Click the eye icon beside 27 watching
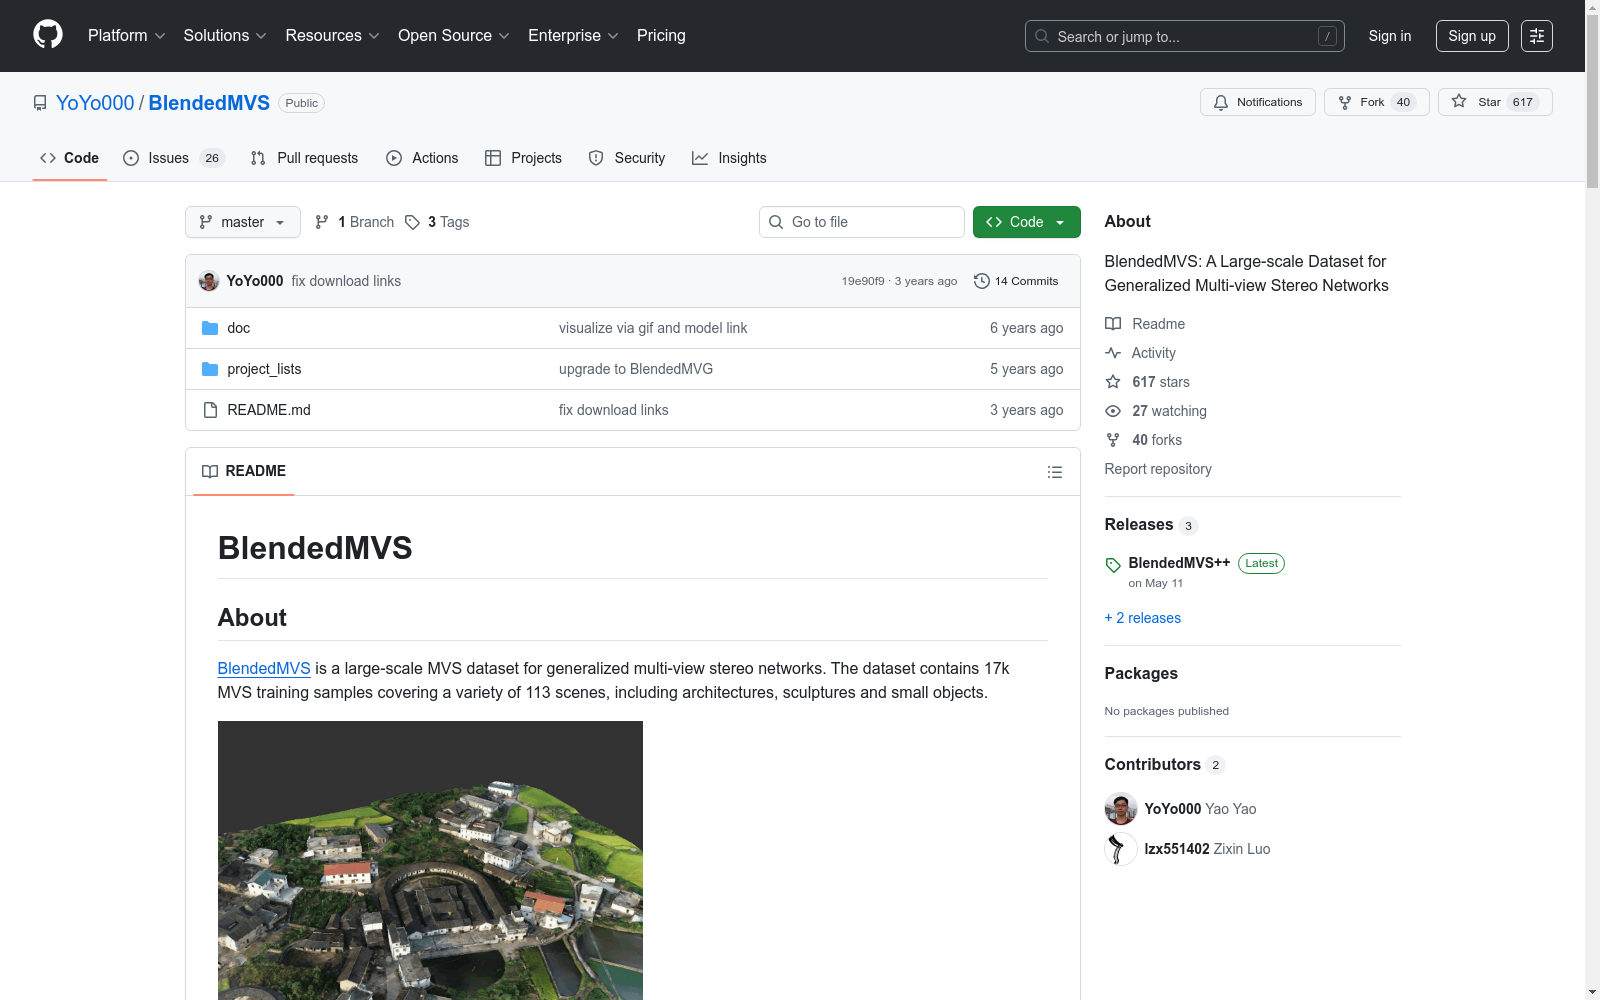Viewport: 1600px width, 1000px height. click(1113, 411)
